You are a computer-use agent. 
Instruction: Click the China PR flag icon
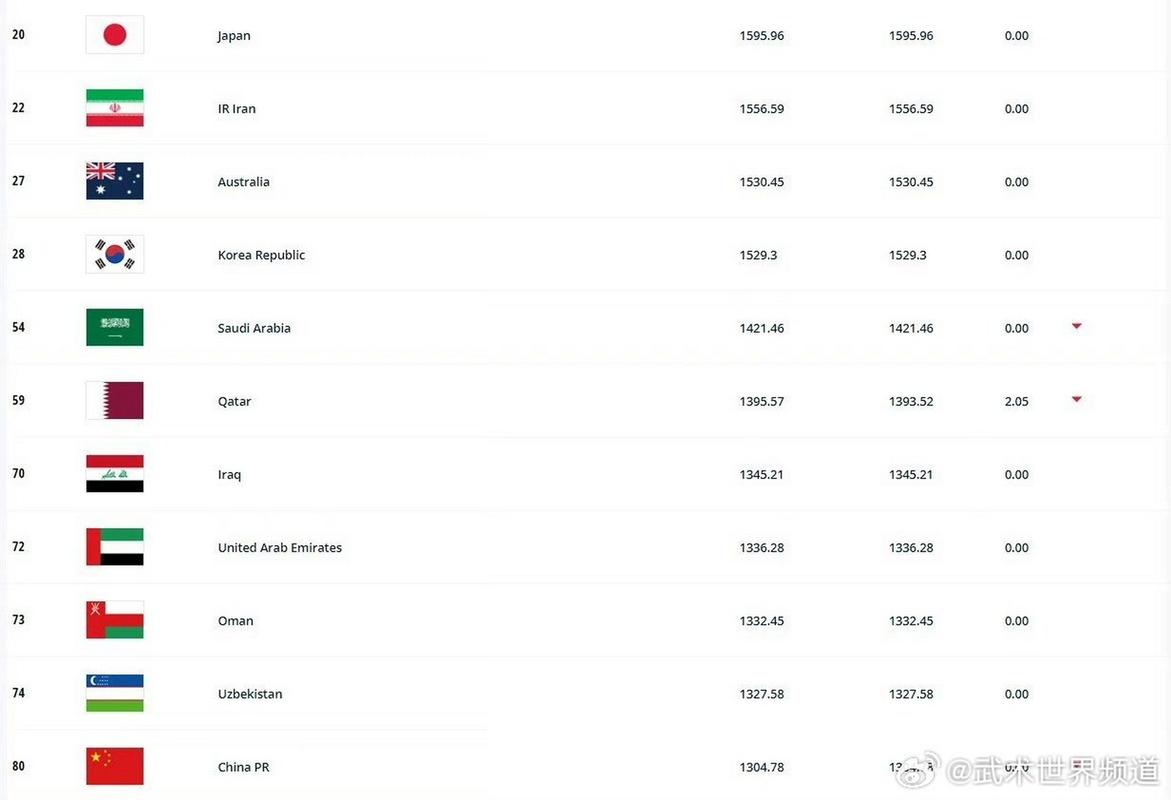click(115, 766)
